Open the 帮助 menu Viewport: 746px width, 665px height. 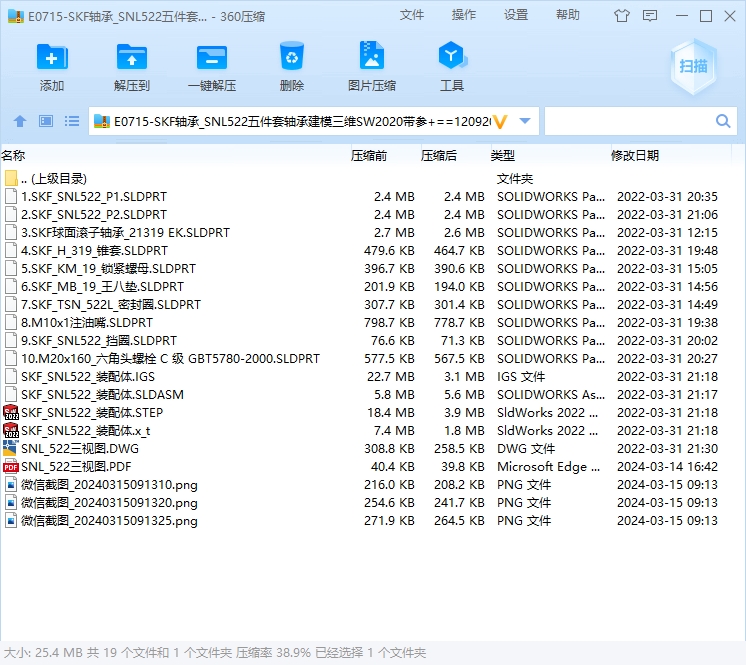click(x=568, y=15)
